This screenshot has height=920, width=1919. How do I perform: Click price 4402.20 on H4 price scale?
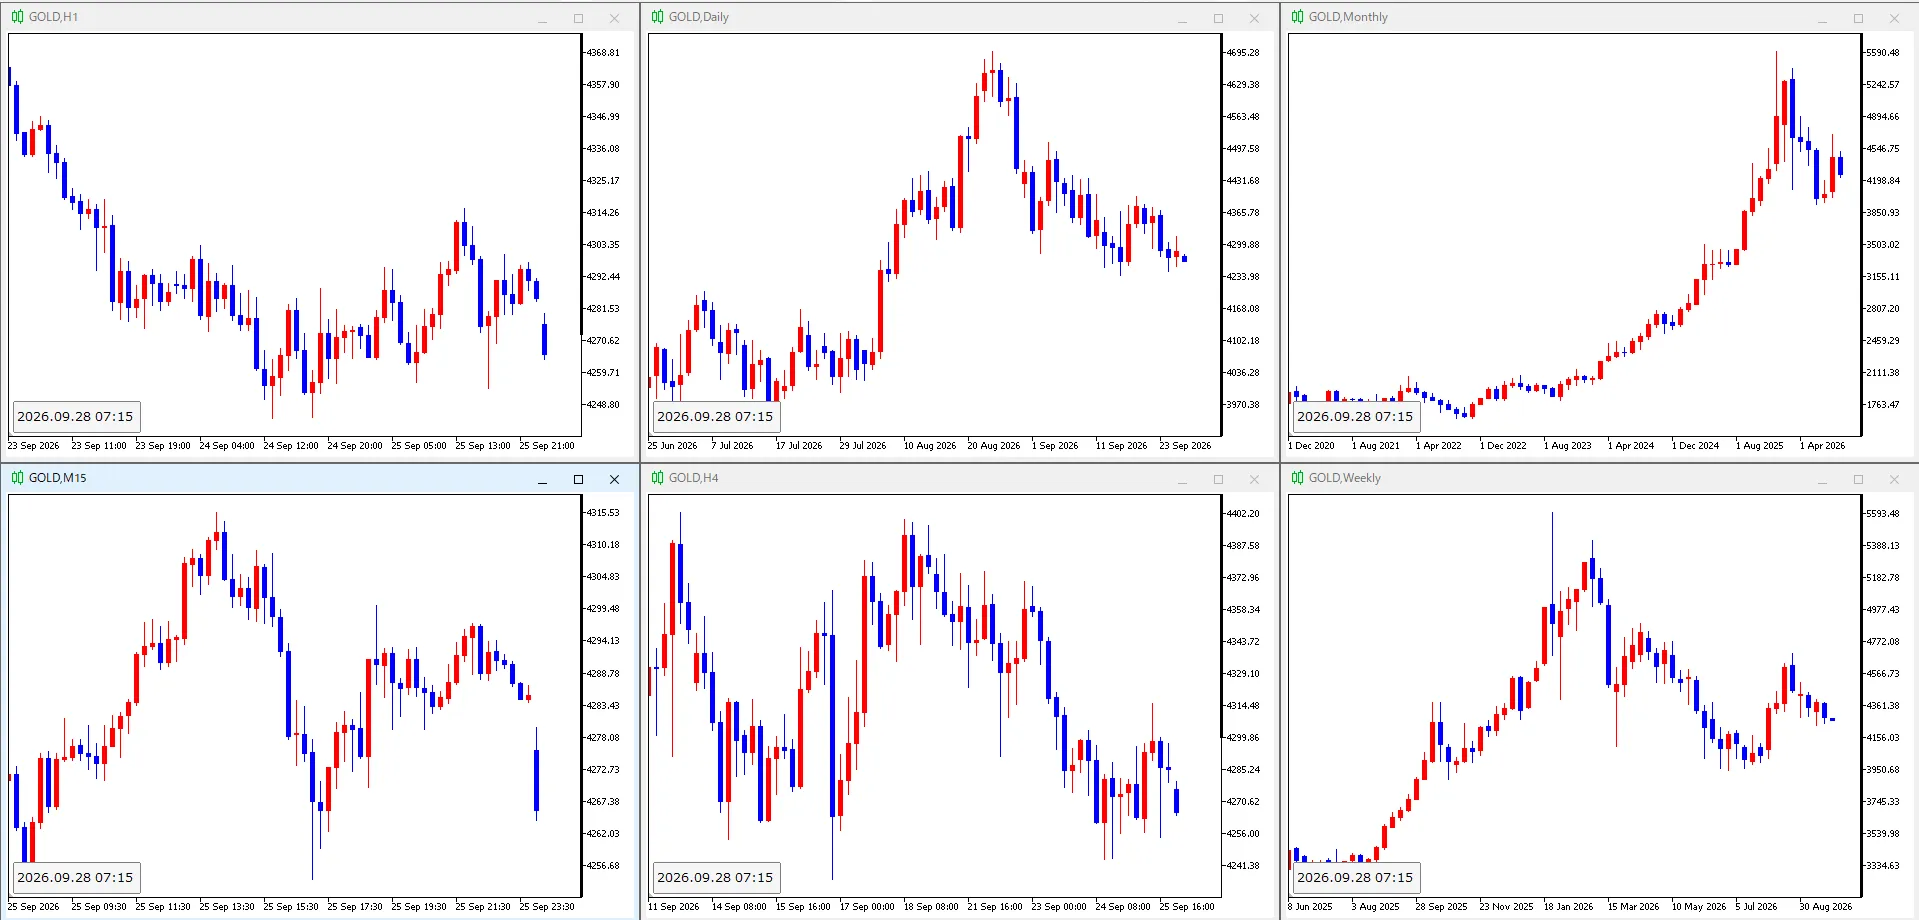1243,514
